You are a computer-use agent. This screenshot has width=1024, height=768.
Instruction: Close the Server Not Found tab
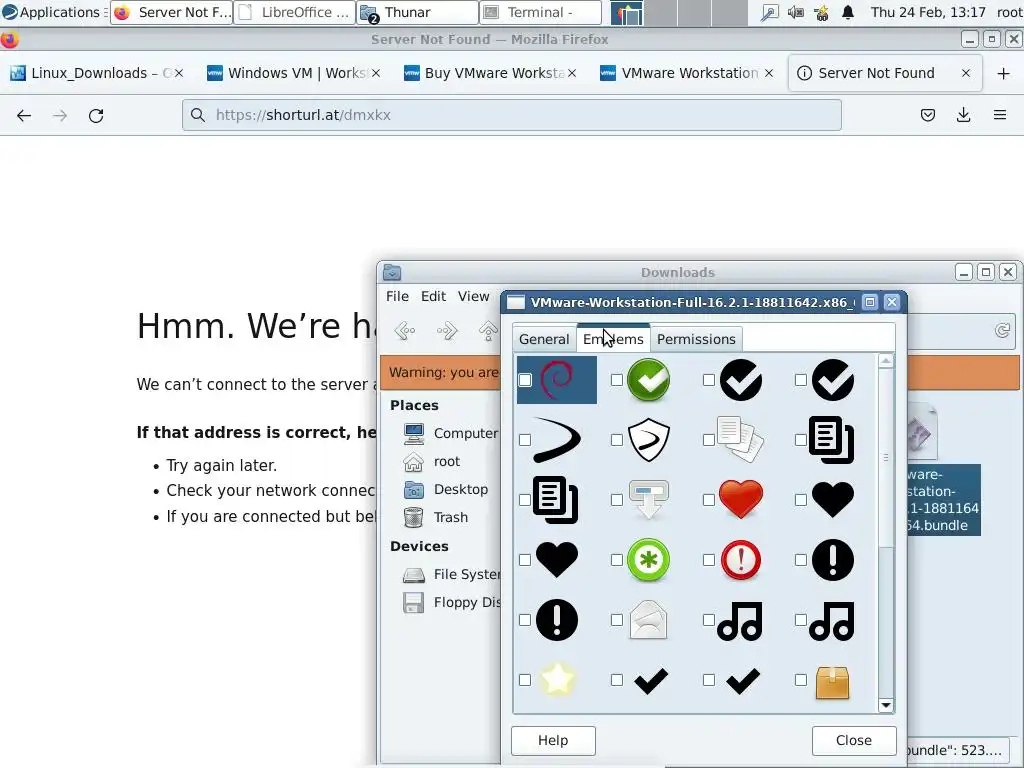966,73
